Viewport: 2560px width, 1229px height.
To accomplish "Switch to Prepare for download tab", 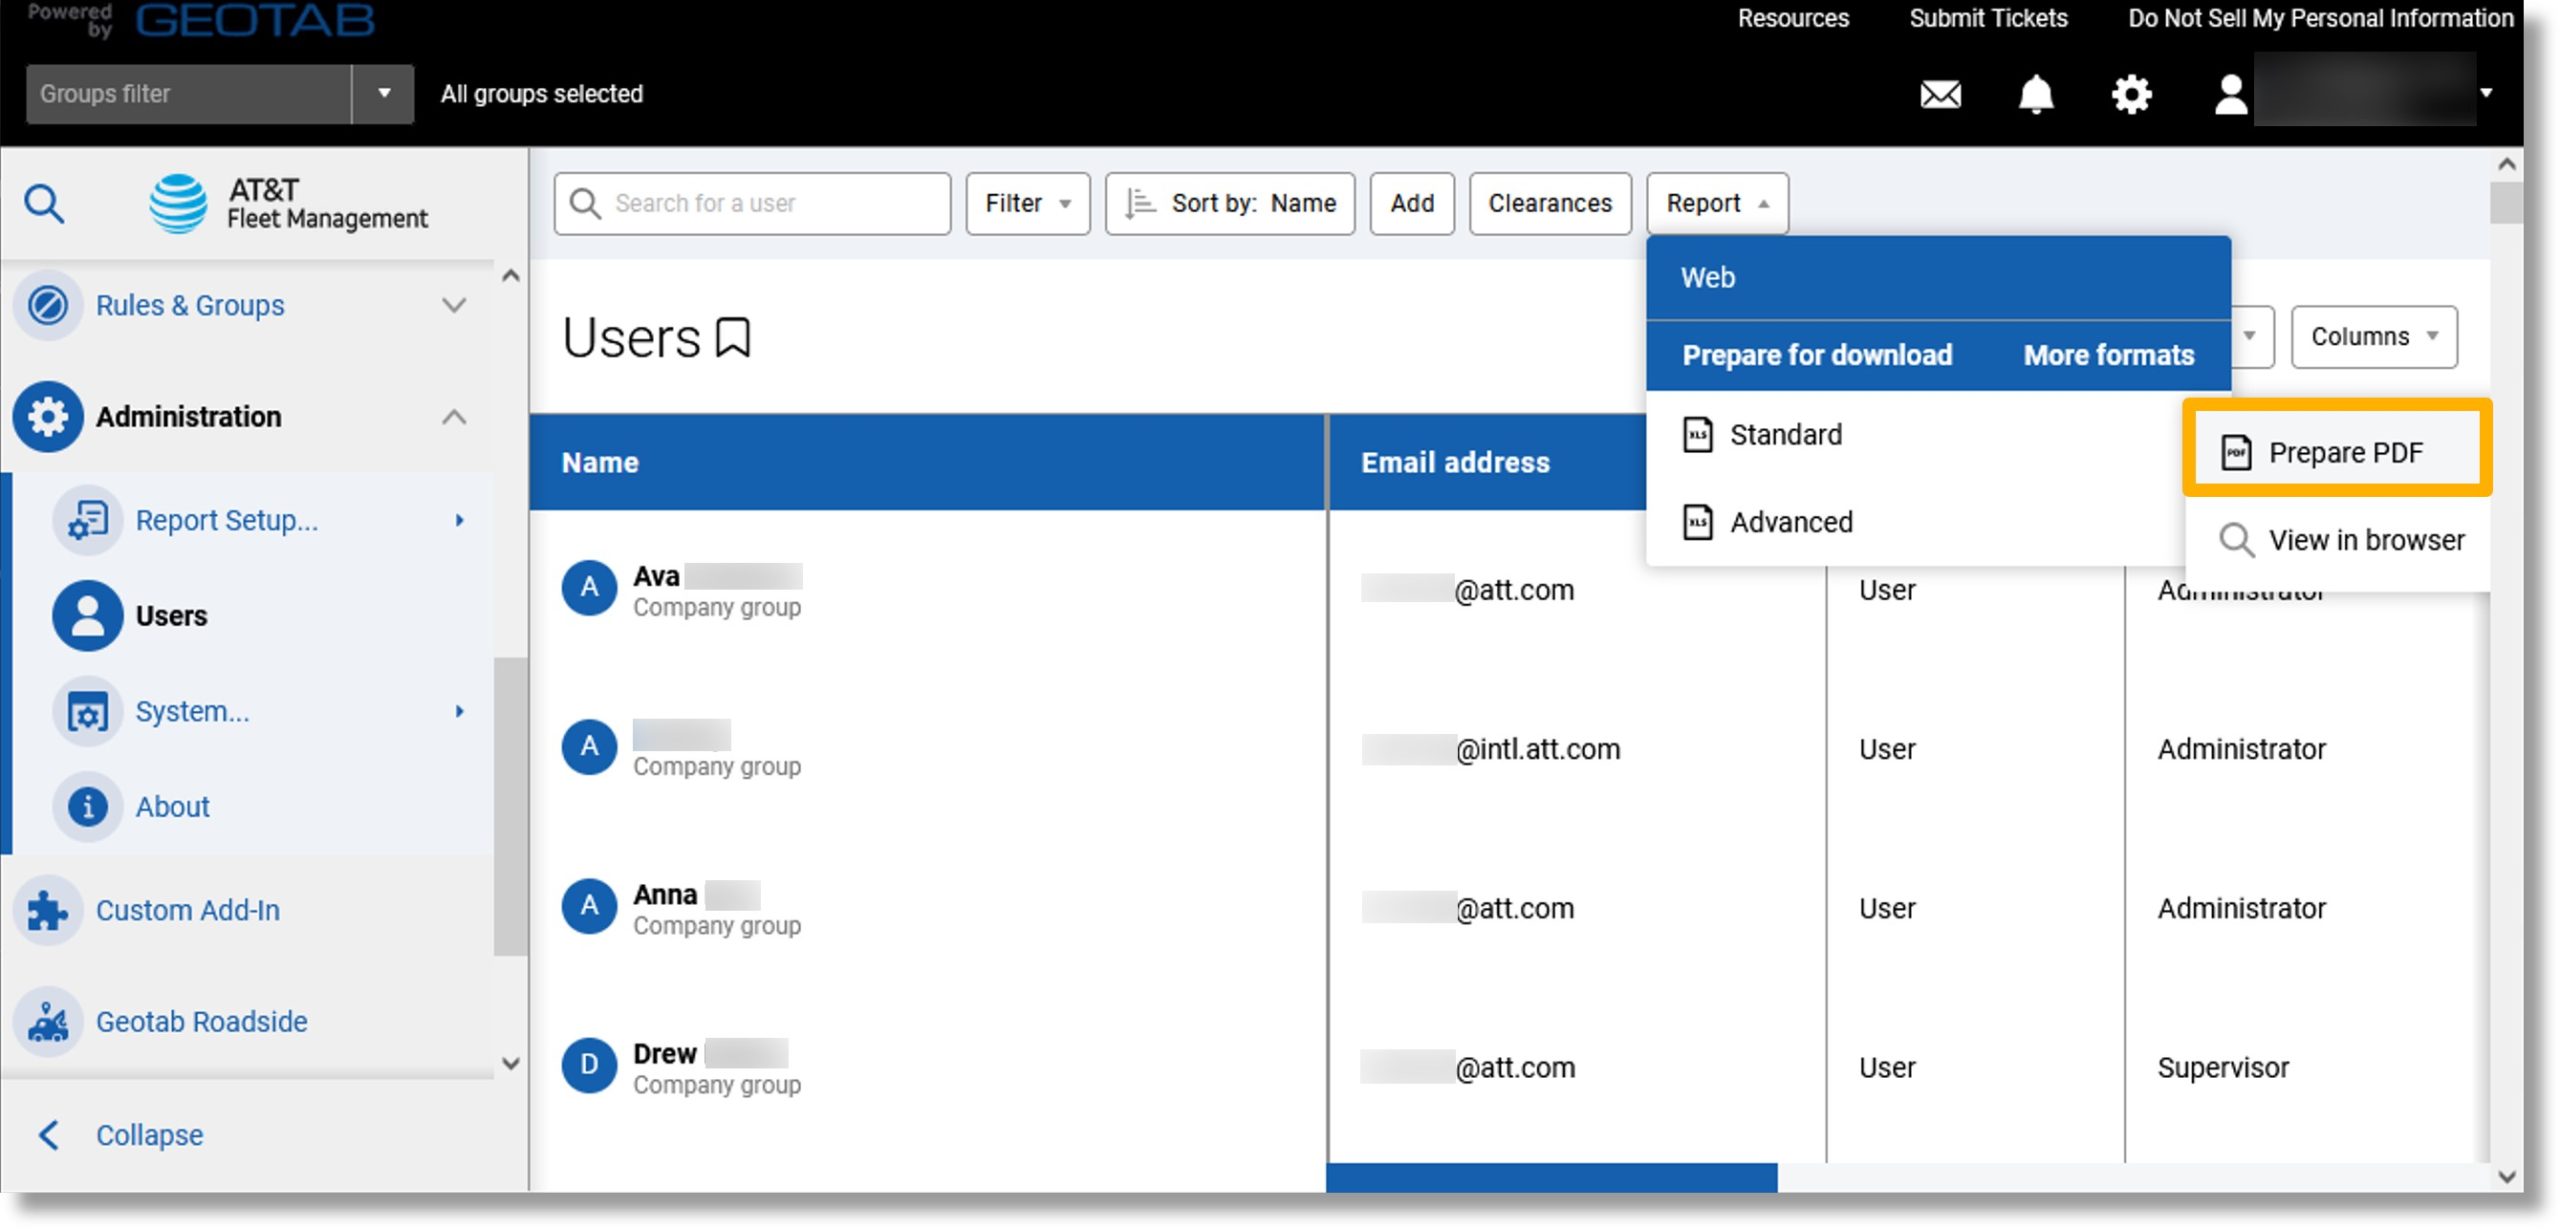I will (1816, 356).
